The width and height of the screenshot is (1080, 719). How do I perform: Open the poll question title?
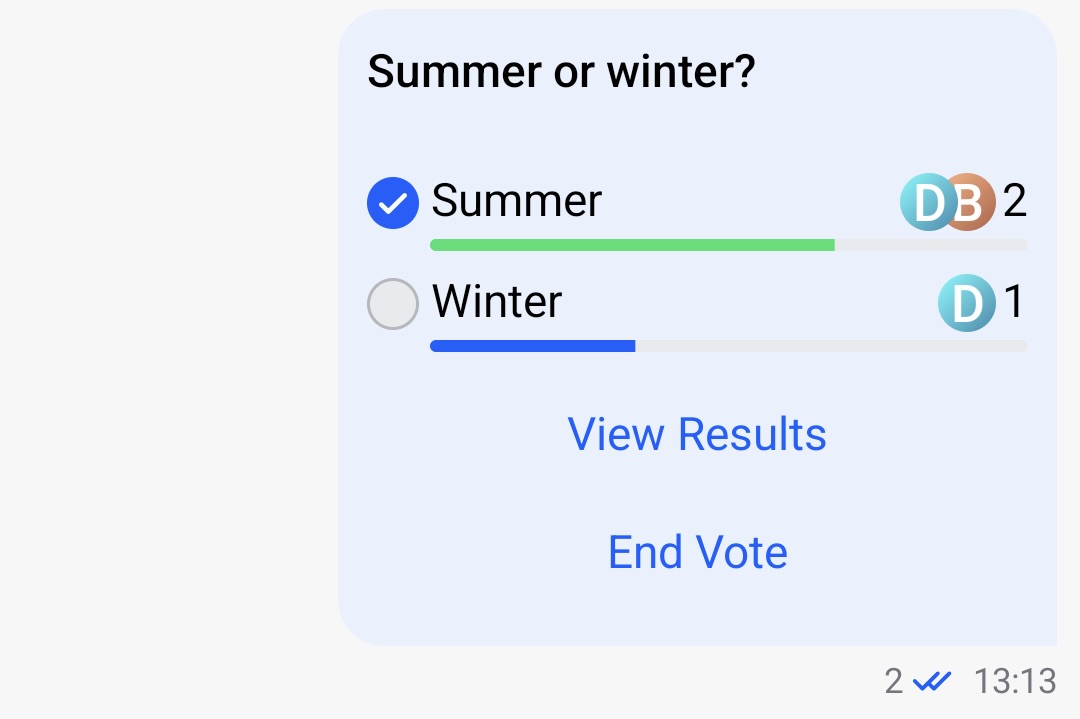(562, 70)
